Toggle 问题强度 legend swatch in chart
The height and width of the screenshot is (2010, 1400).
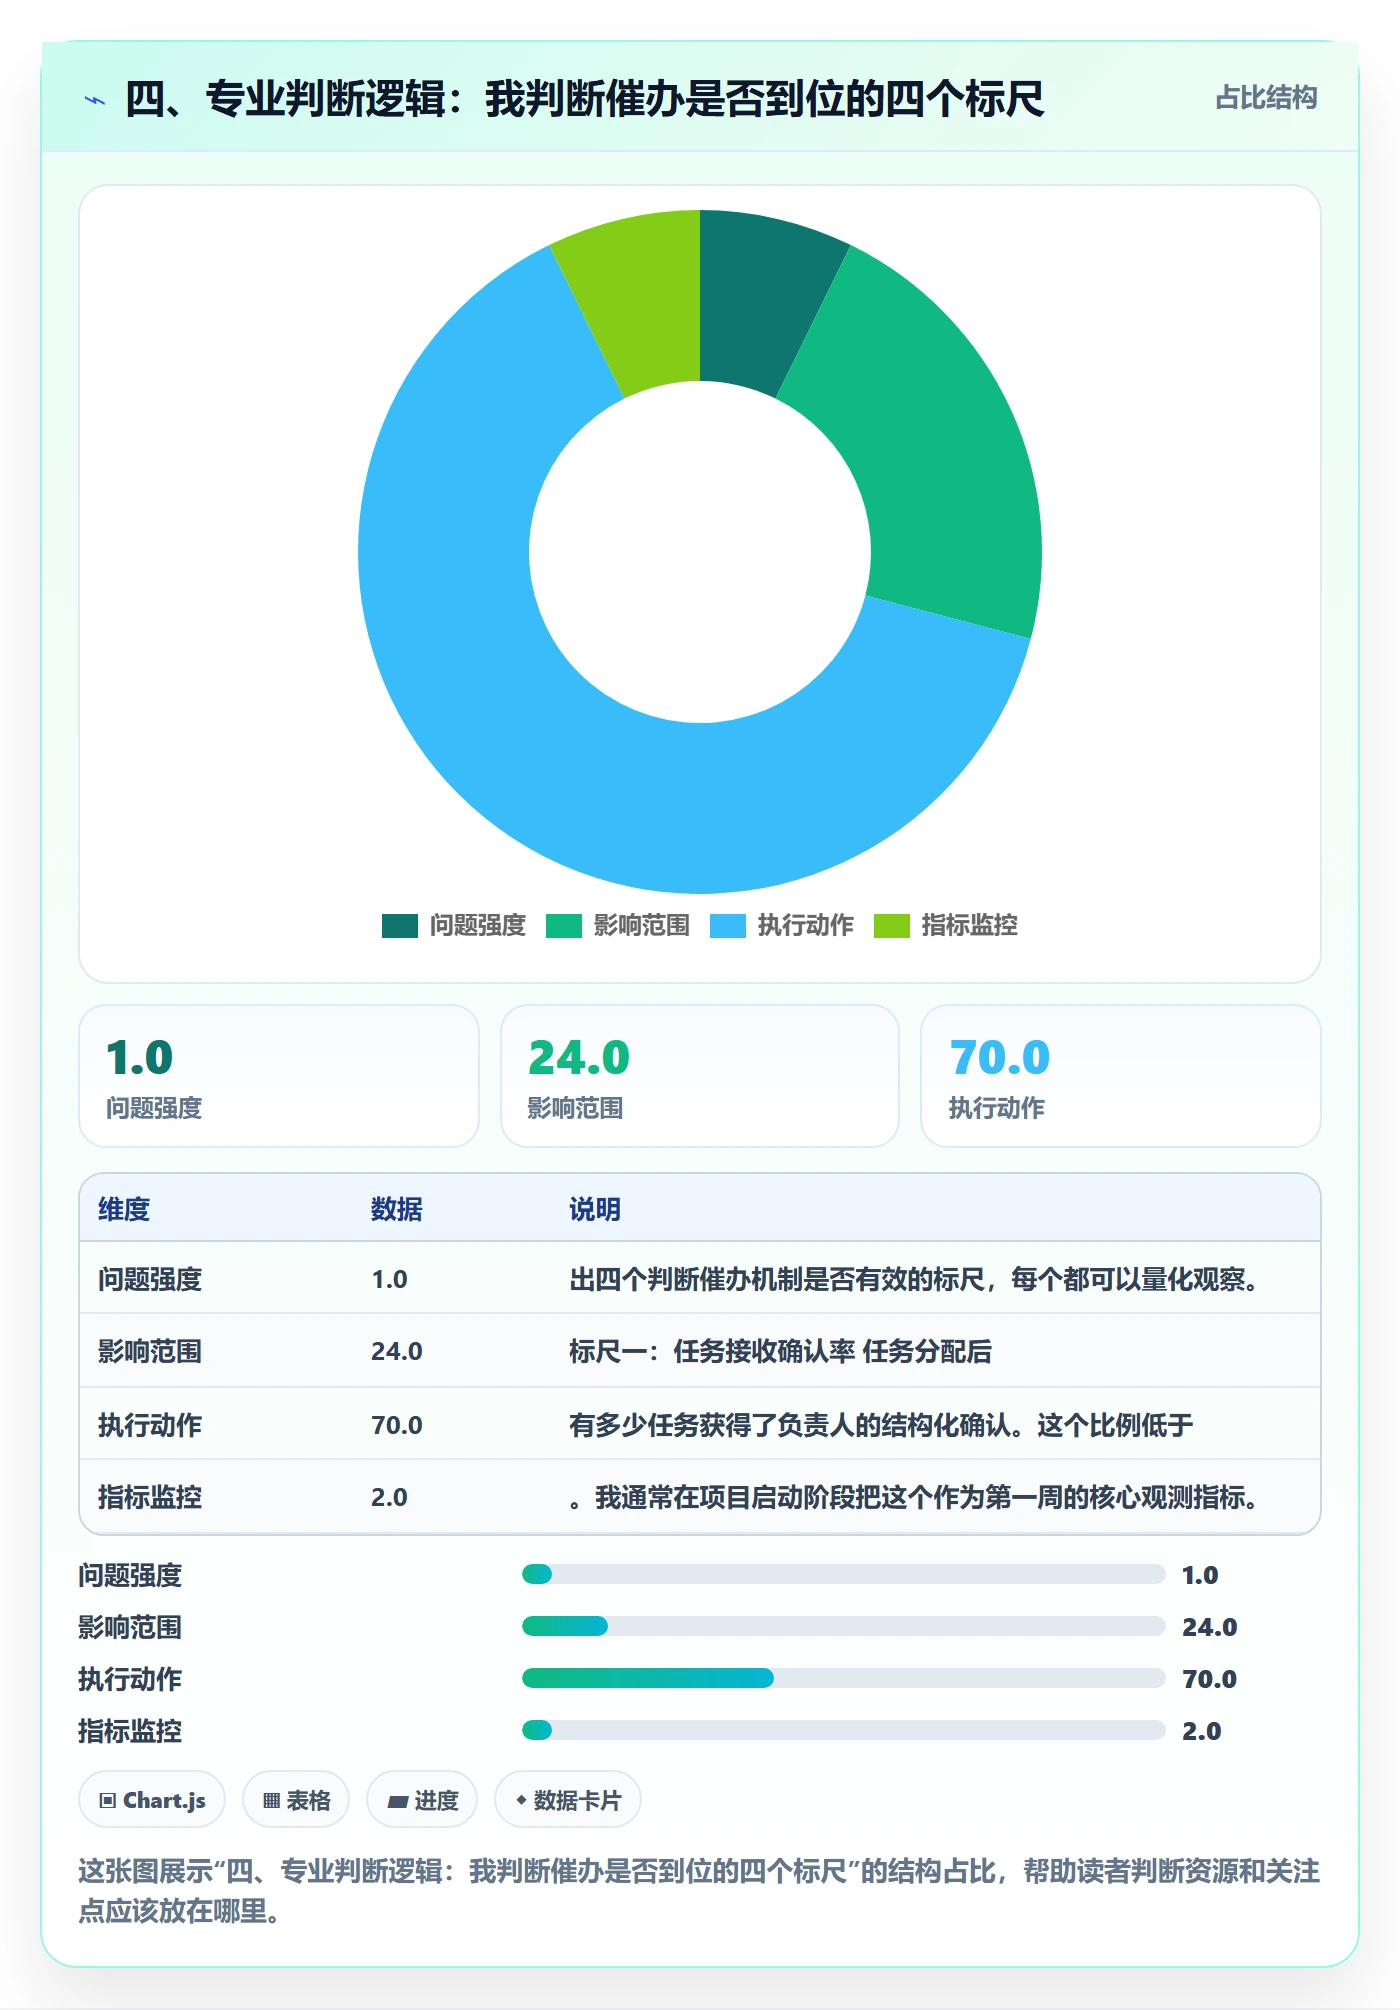(x=400, y=926)
